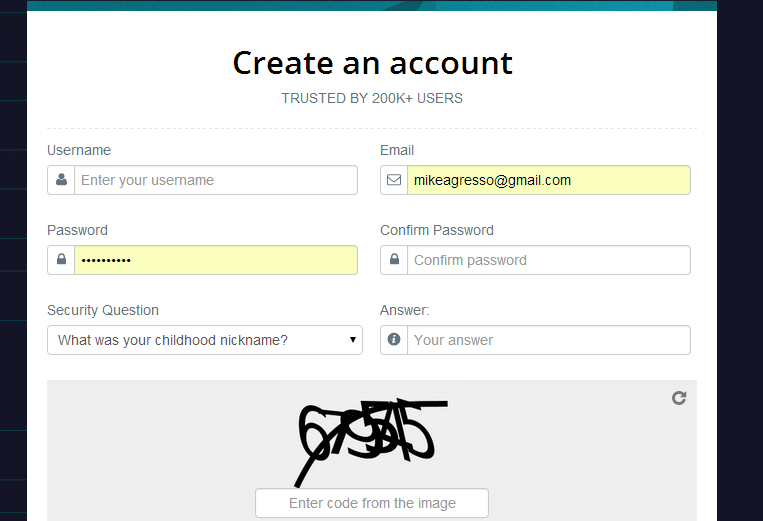
Task: Click the Confirm Password label
Action: tap(437, 230)
